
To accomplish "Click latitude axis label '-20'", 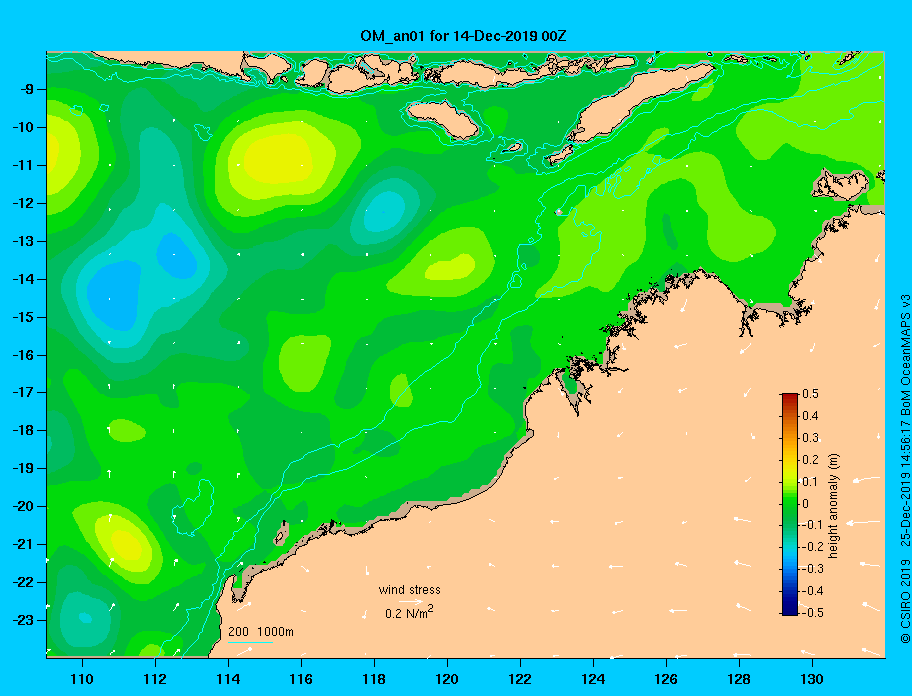I will (23, 506).
